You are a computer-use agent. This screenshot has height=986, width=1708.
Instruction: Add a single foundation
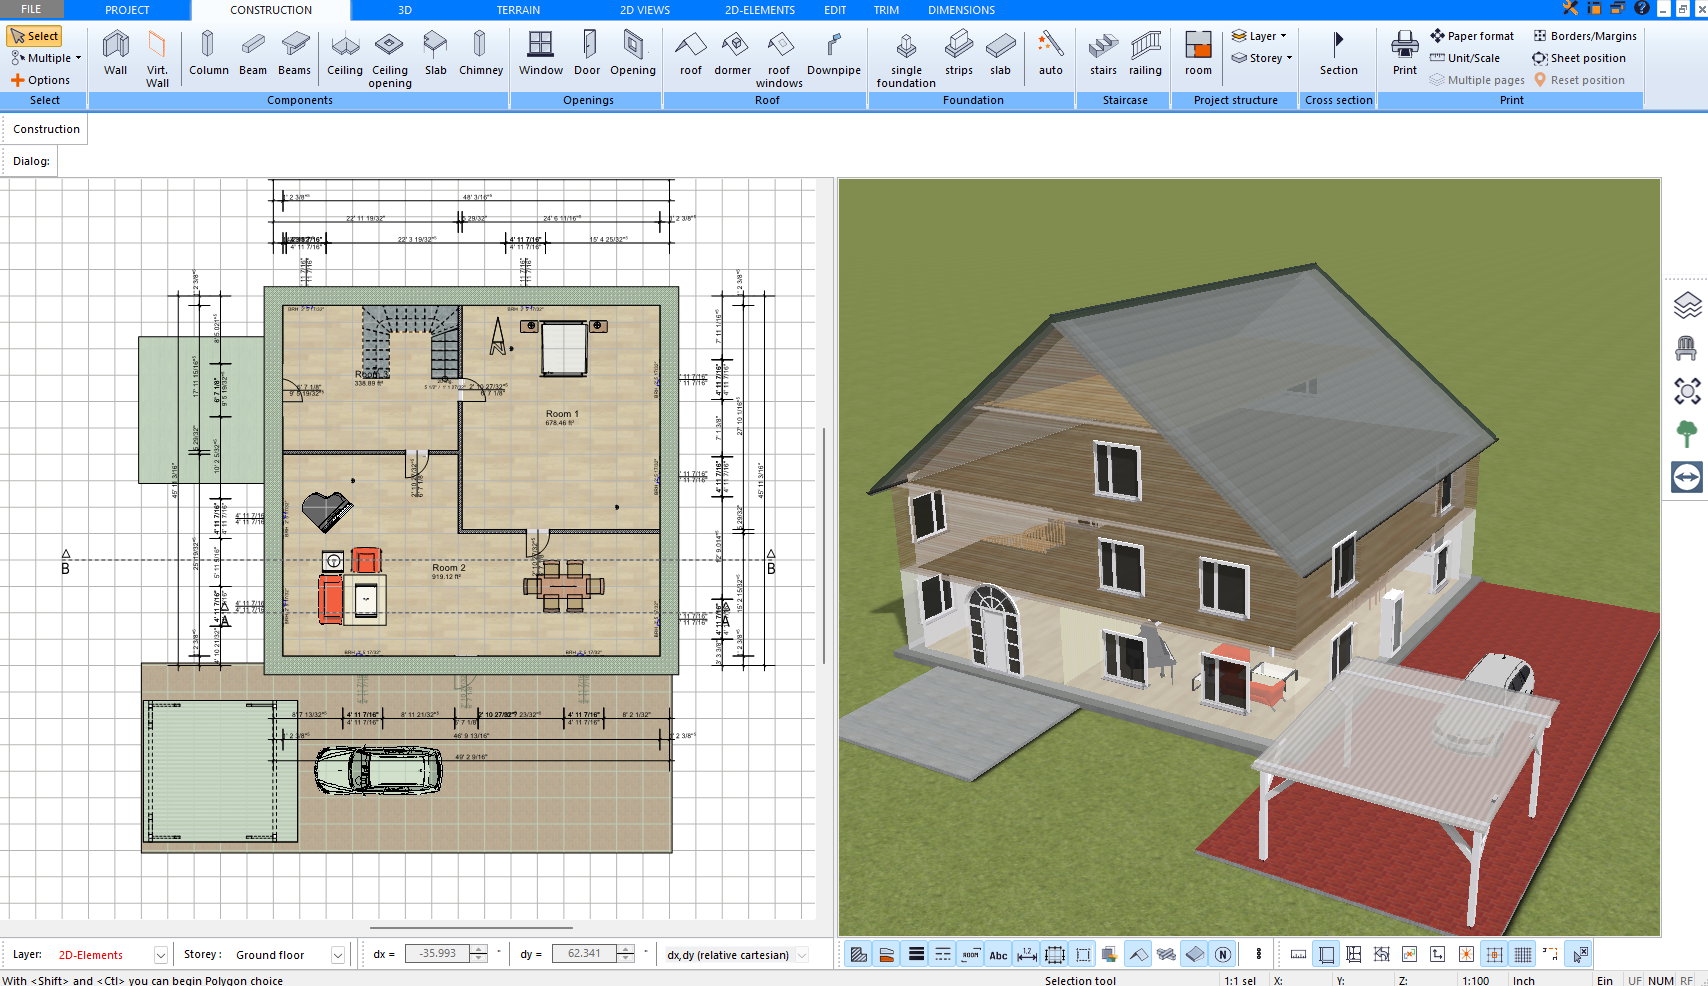click(906, 59)
